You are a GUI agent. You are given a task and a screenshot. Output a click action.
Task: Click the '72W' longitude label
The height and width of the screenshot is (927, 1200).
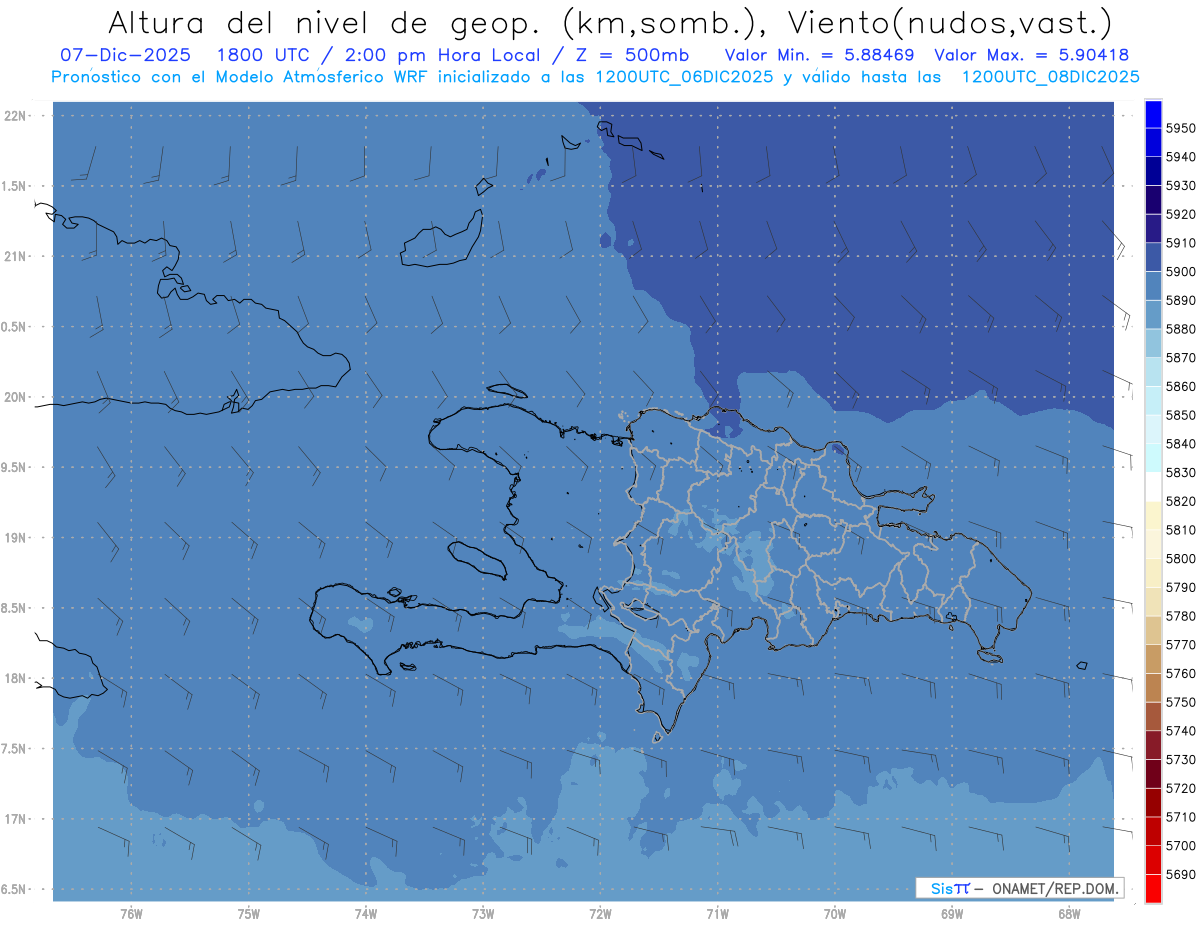pyautogui.click(x=600, y=914)
